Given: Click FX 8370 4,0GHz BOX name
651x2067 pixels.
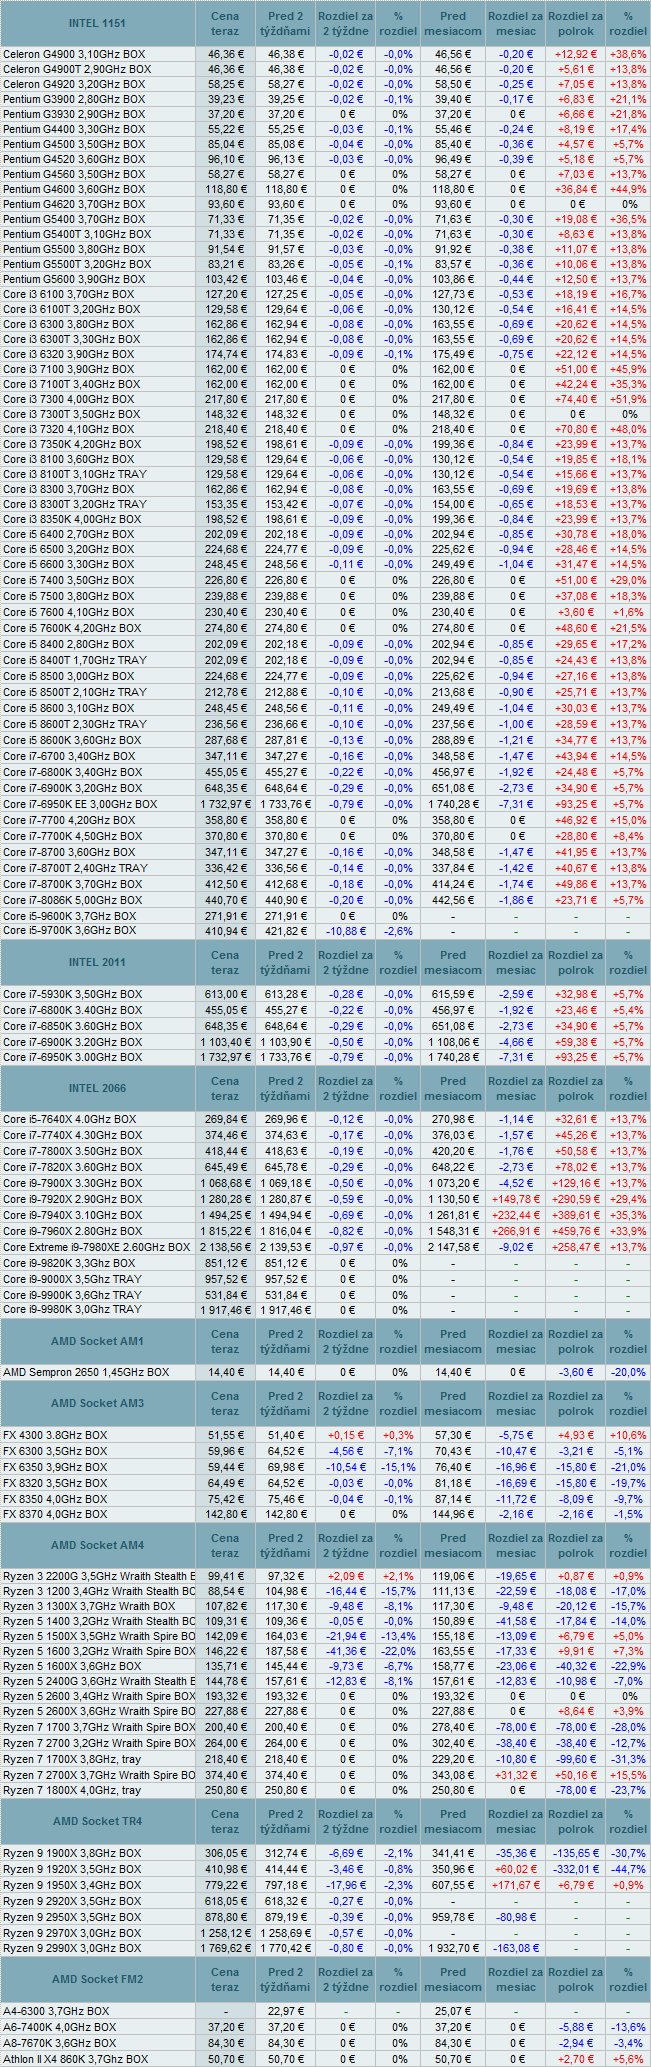Looking at the screenshot, I should (55, 1515).
